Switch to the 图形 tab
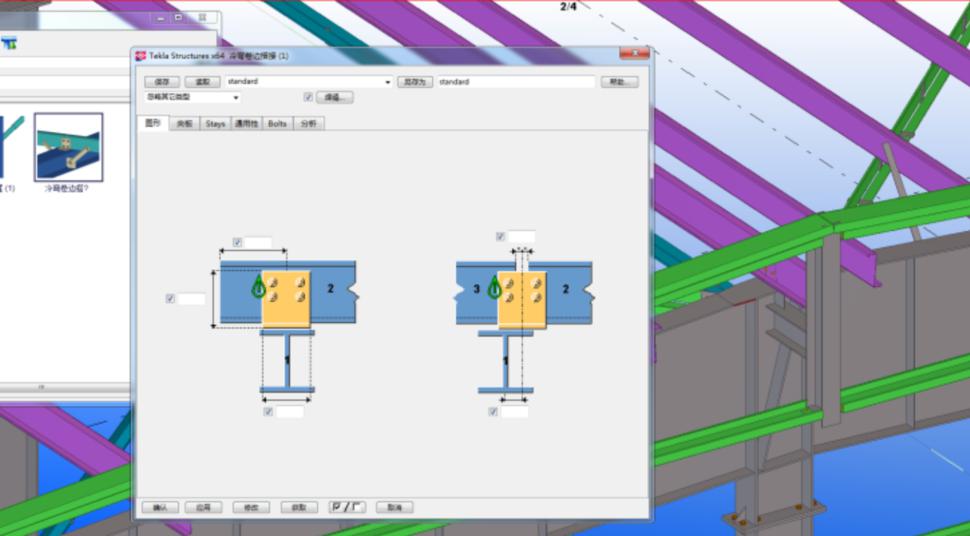This screenshot has height=536, width=970. click(152, 123)
